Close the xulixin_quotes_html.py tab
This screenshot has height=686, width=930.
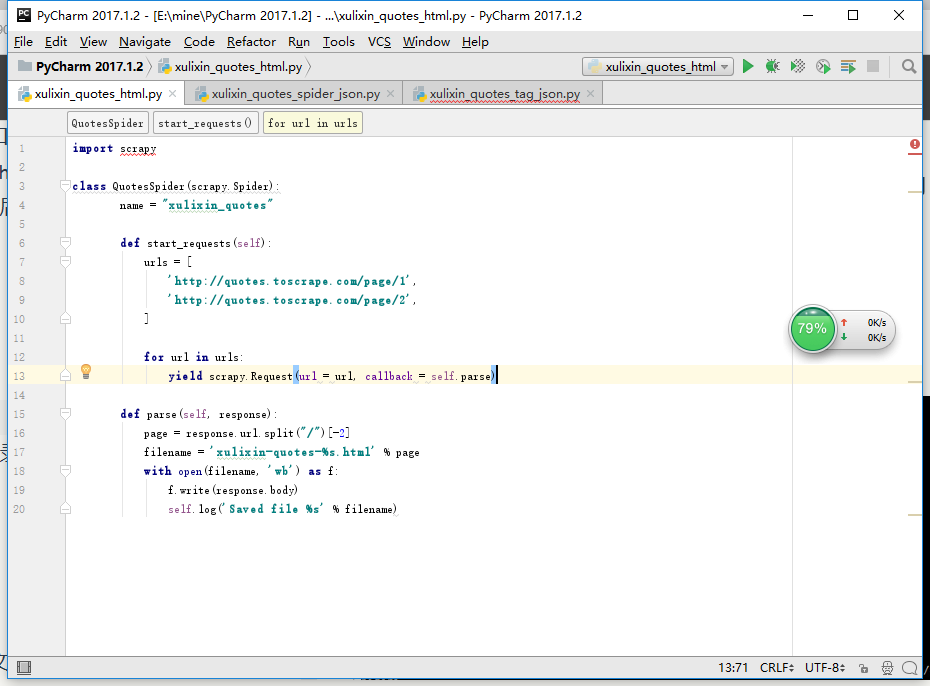(x=173, y=94)
